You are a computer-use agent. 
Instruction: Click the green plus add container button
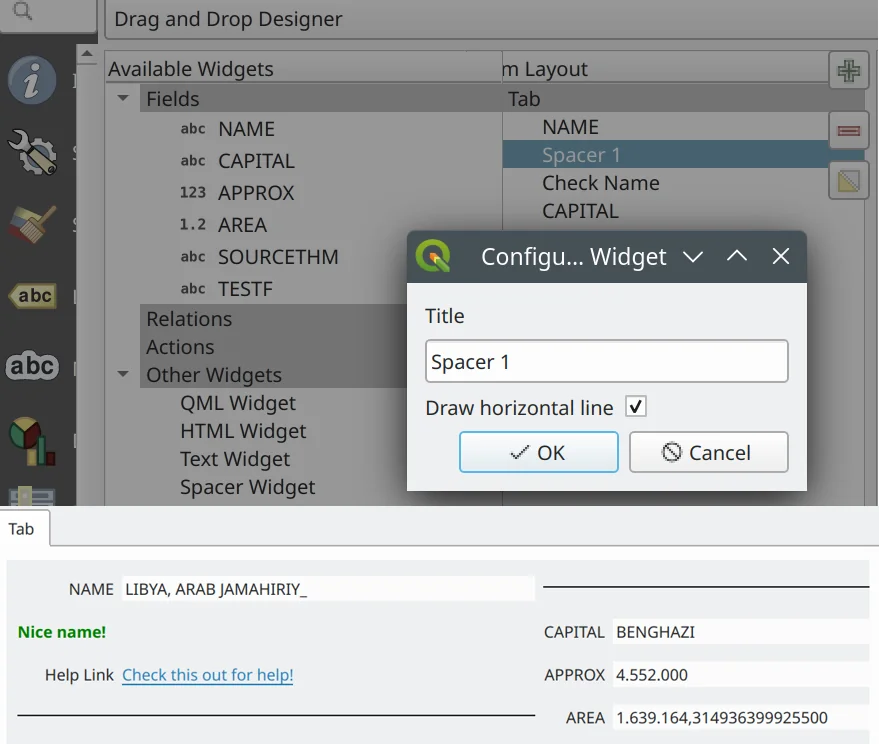point(848,71)
